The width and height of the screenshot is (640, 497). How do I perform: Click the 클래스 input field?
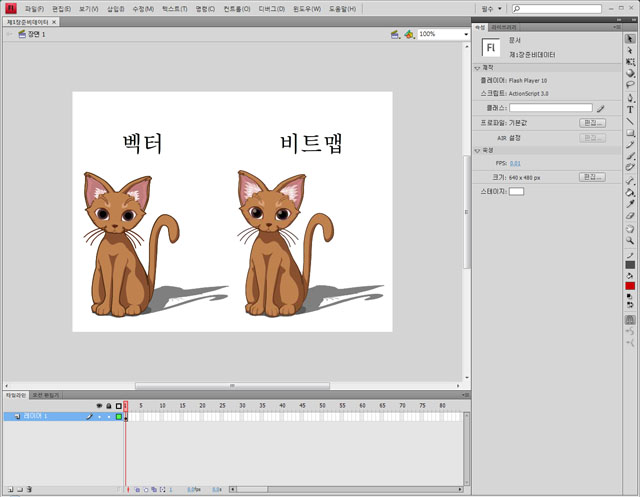[x=550, y=107]
